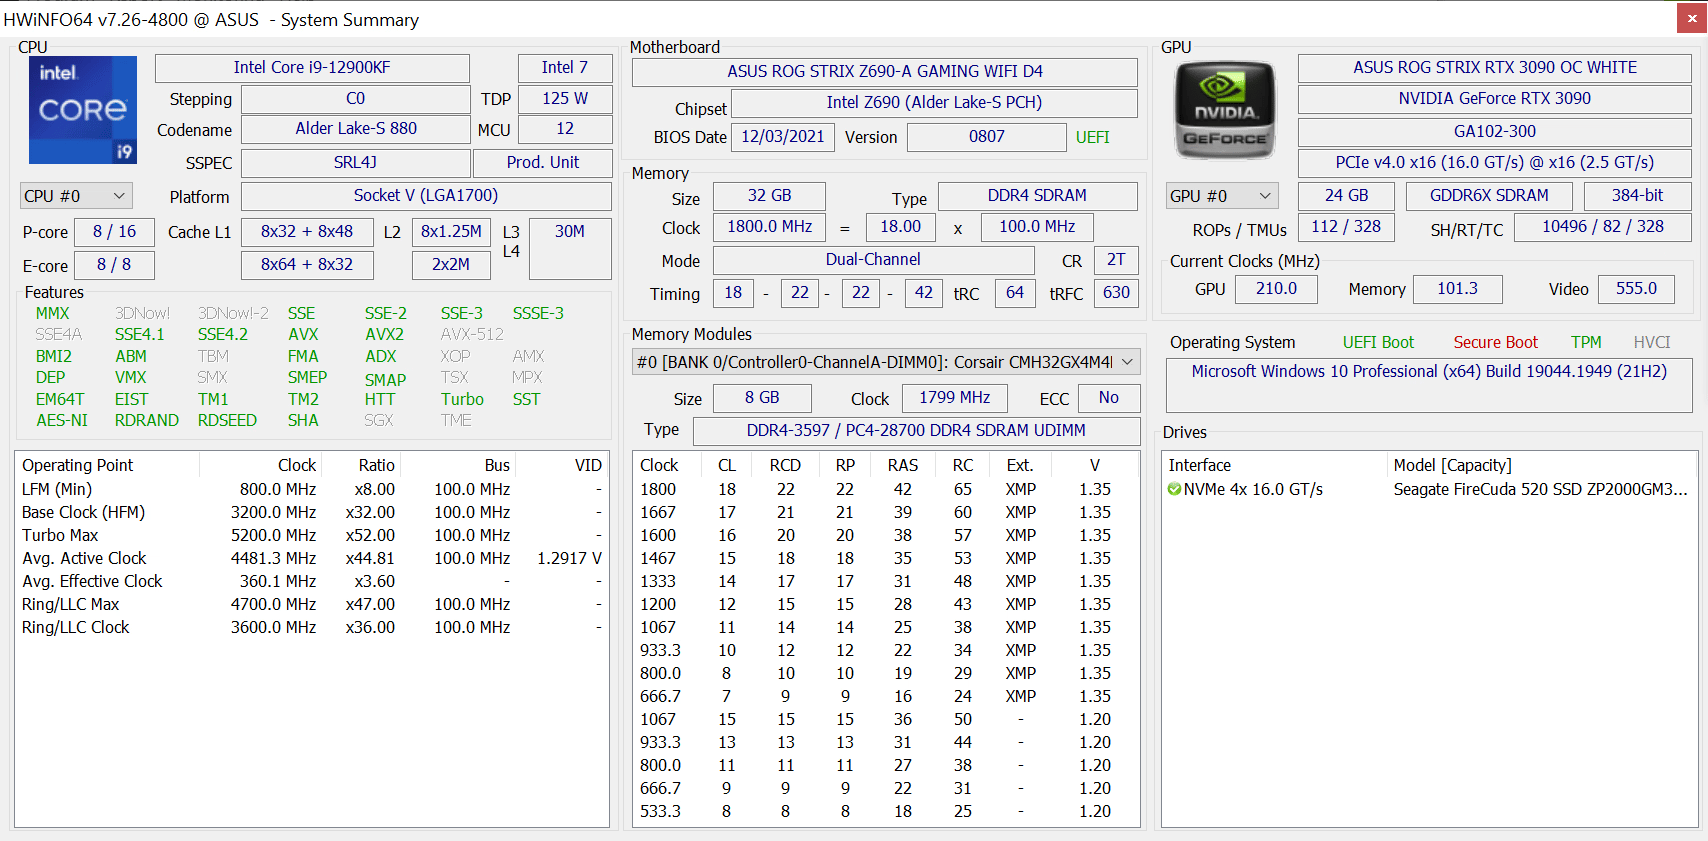This screenshot has width=1708, height=841.
Task: Select the GPU clock 210.0 field
Action: point(1276,289)
